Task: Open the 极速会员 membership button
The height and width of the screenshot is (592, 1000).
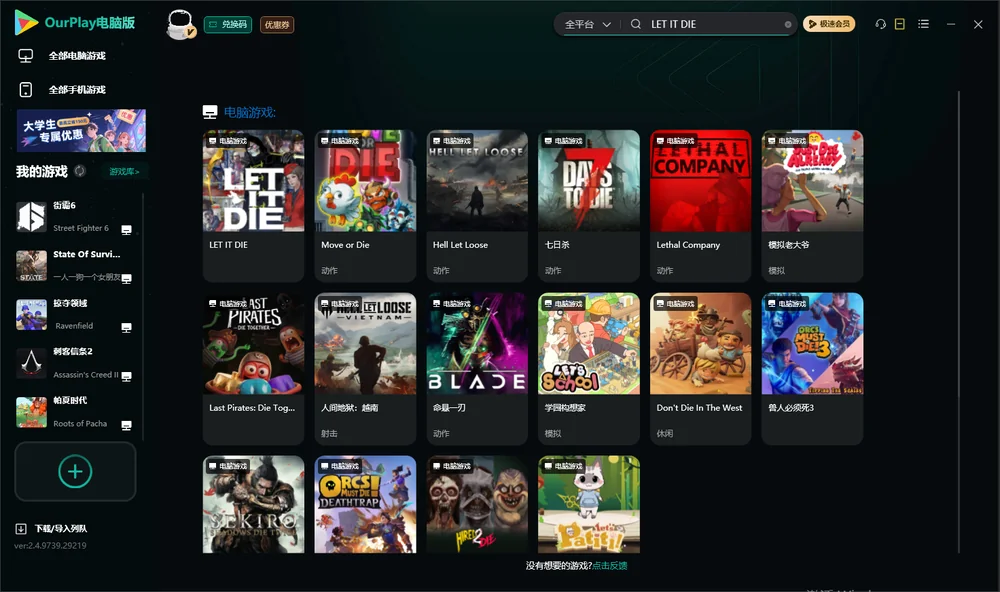Action: (x=829, y=24)
